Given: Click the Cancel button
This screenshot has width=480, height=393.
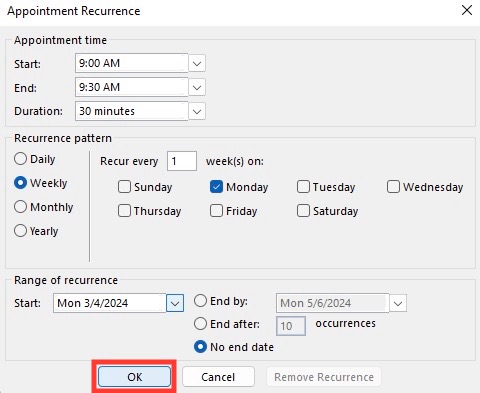Looking at the screenshot, I should (x=218, y=377).
